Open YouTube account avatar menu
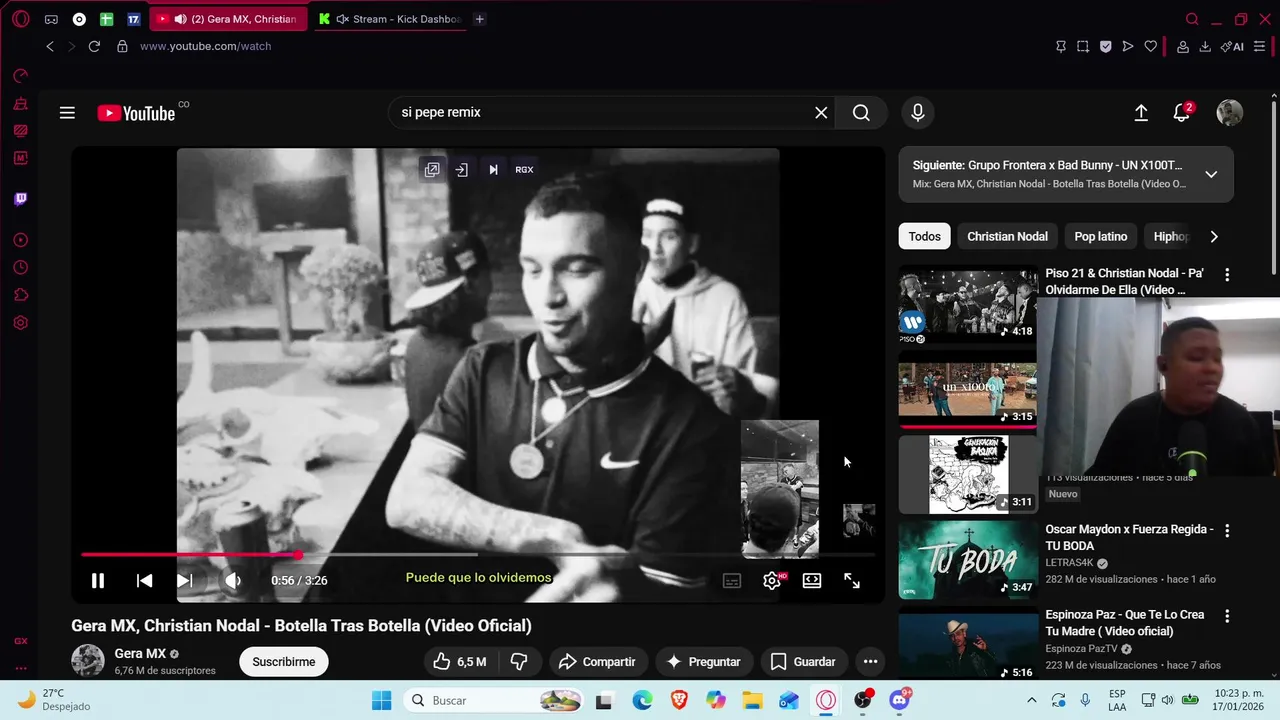Image resolution: width=1280 pixels, height=720 pixels. (1229, 113)
